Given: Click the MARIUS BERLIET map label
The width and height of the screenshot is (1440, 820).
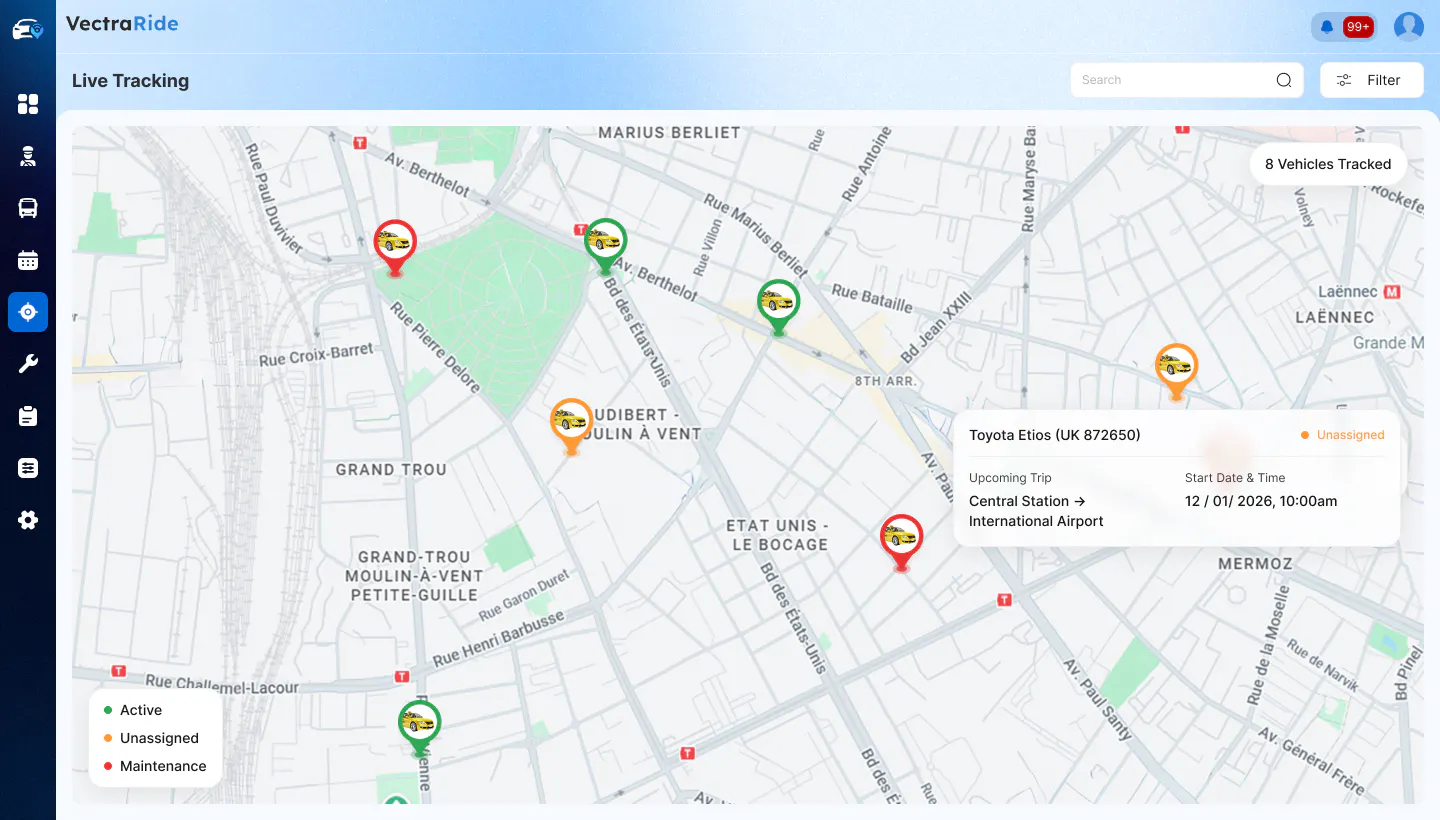Looking at the screenshot, I should (x=669, y=132).
